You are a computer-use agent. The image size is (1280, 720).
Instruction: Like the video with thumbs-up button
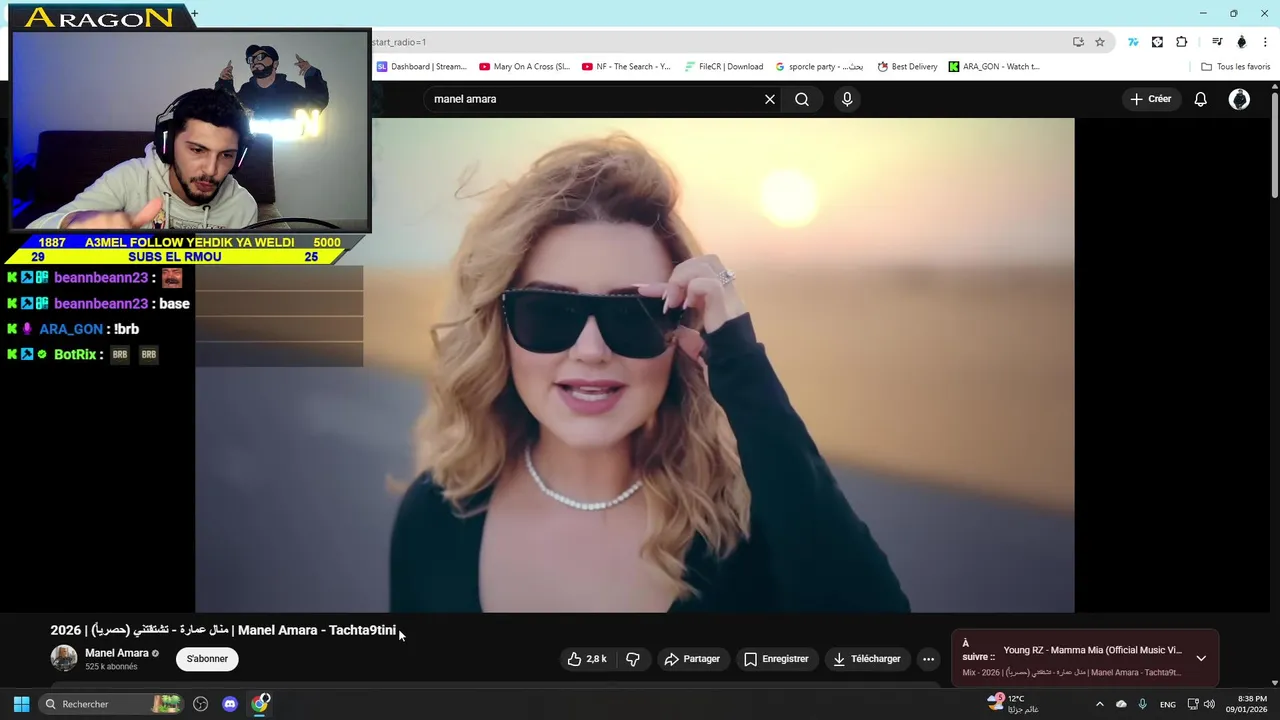(587, 659)
